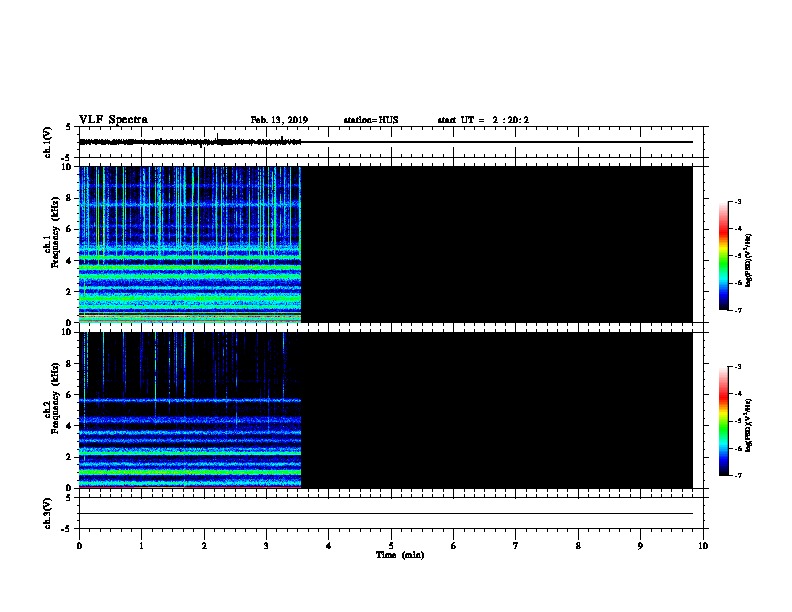Click the ch.2 colored spectrogram data region
Screen dimensions: 792x612
pos(190,410)
